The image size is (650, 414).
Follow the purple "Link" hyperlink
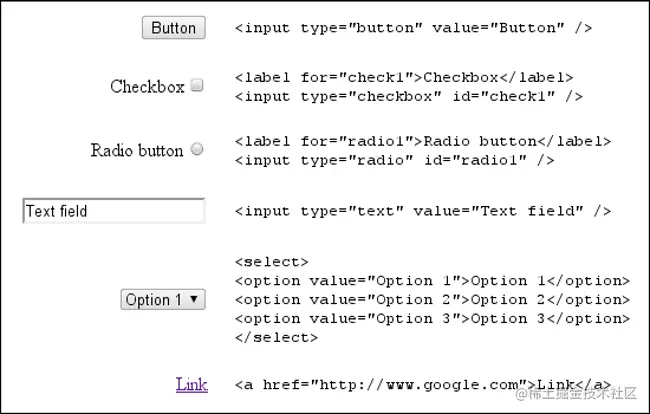click(191, 384)
